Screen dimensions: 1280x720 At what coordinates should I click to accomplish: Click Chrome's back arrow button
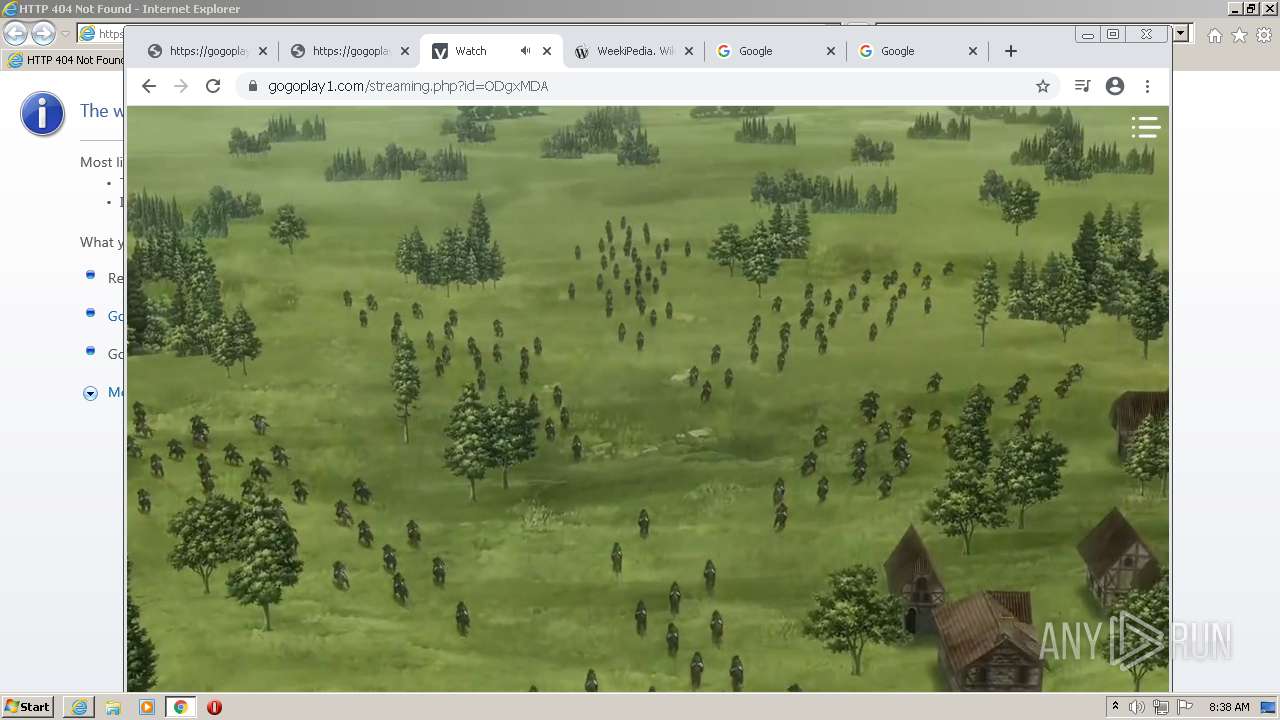[x=149, y=86]
